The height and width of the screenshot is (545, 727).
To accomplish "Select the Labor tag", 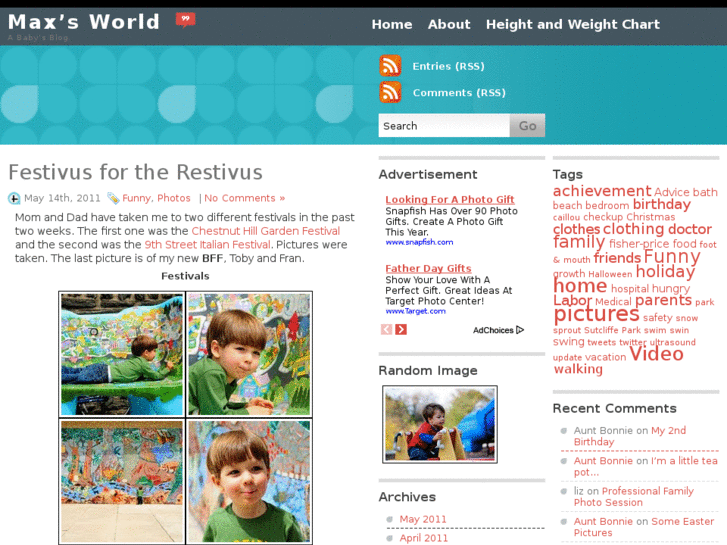I will coord(572,301).
